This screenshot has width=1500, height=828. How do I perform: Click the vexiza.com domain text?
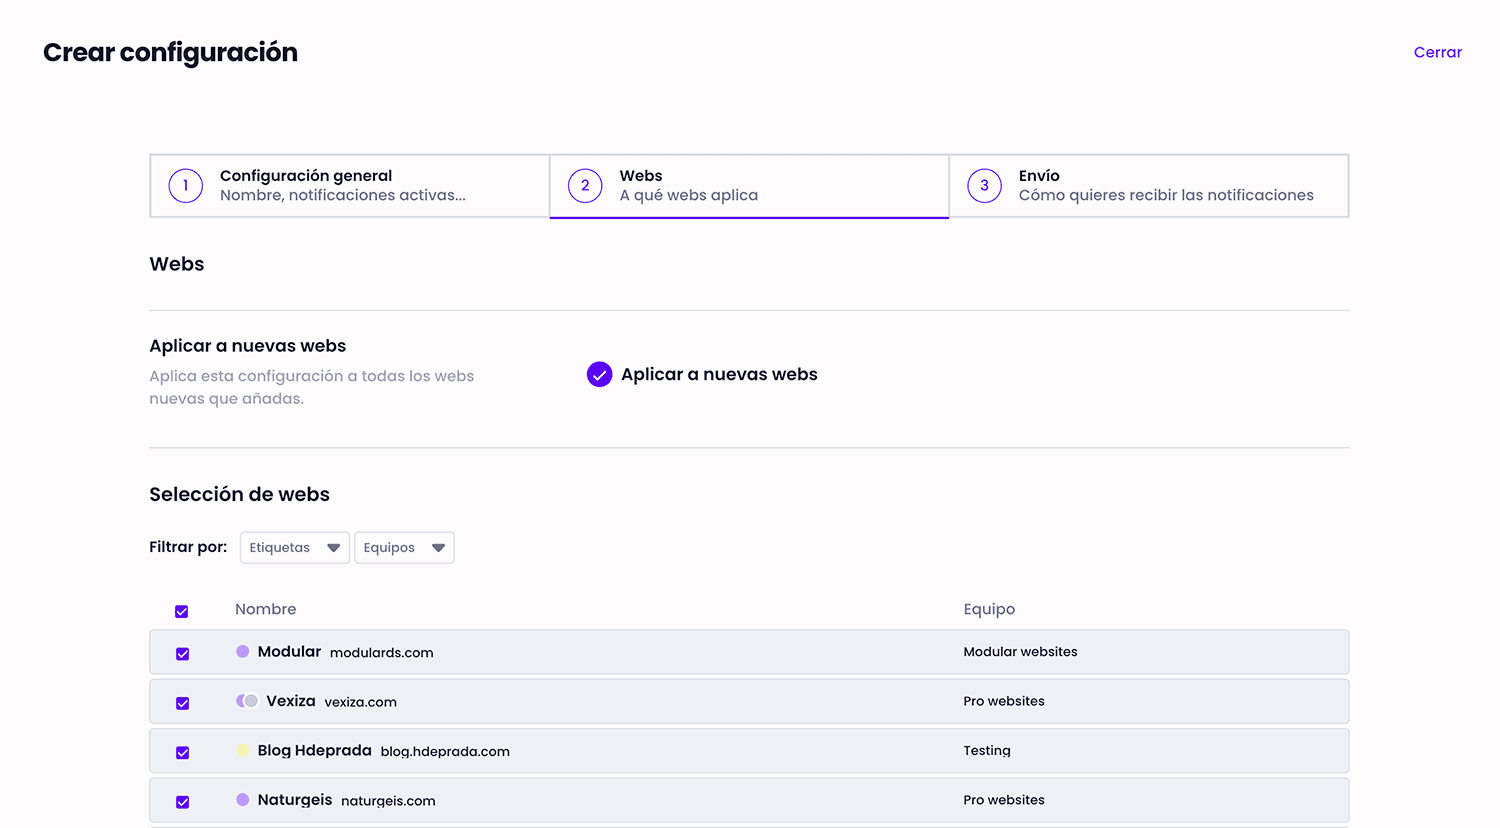[360, 702]
